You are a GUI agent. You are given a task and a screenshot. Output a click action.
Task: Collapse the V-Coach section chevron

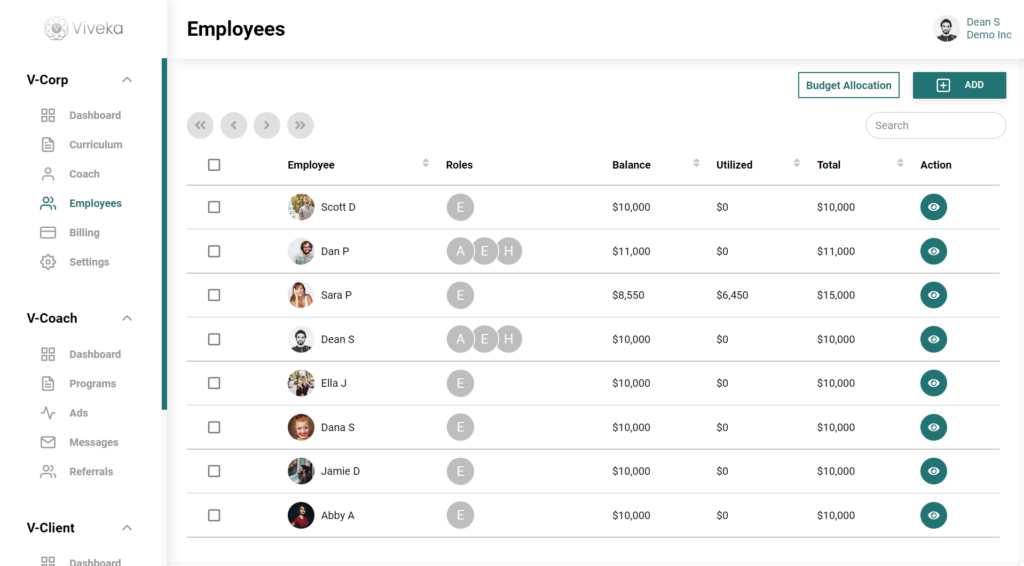(127, 318)
